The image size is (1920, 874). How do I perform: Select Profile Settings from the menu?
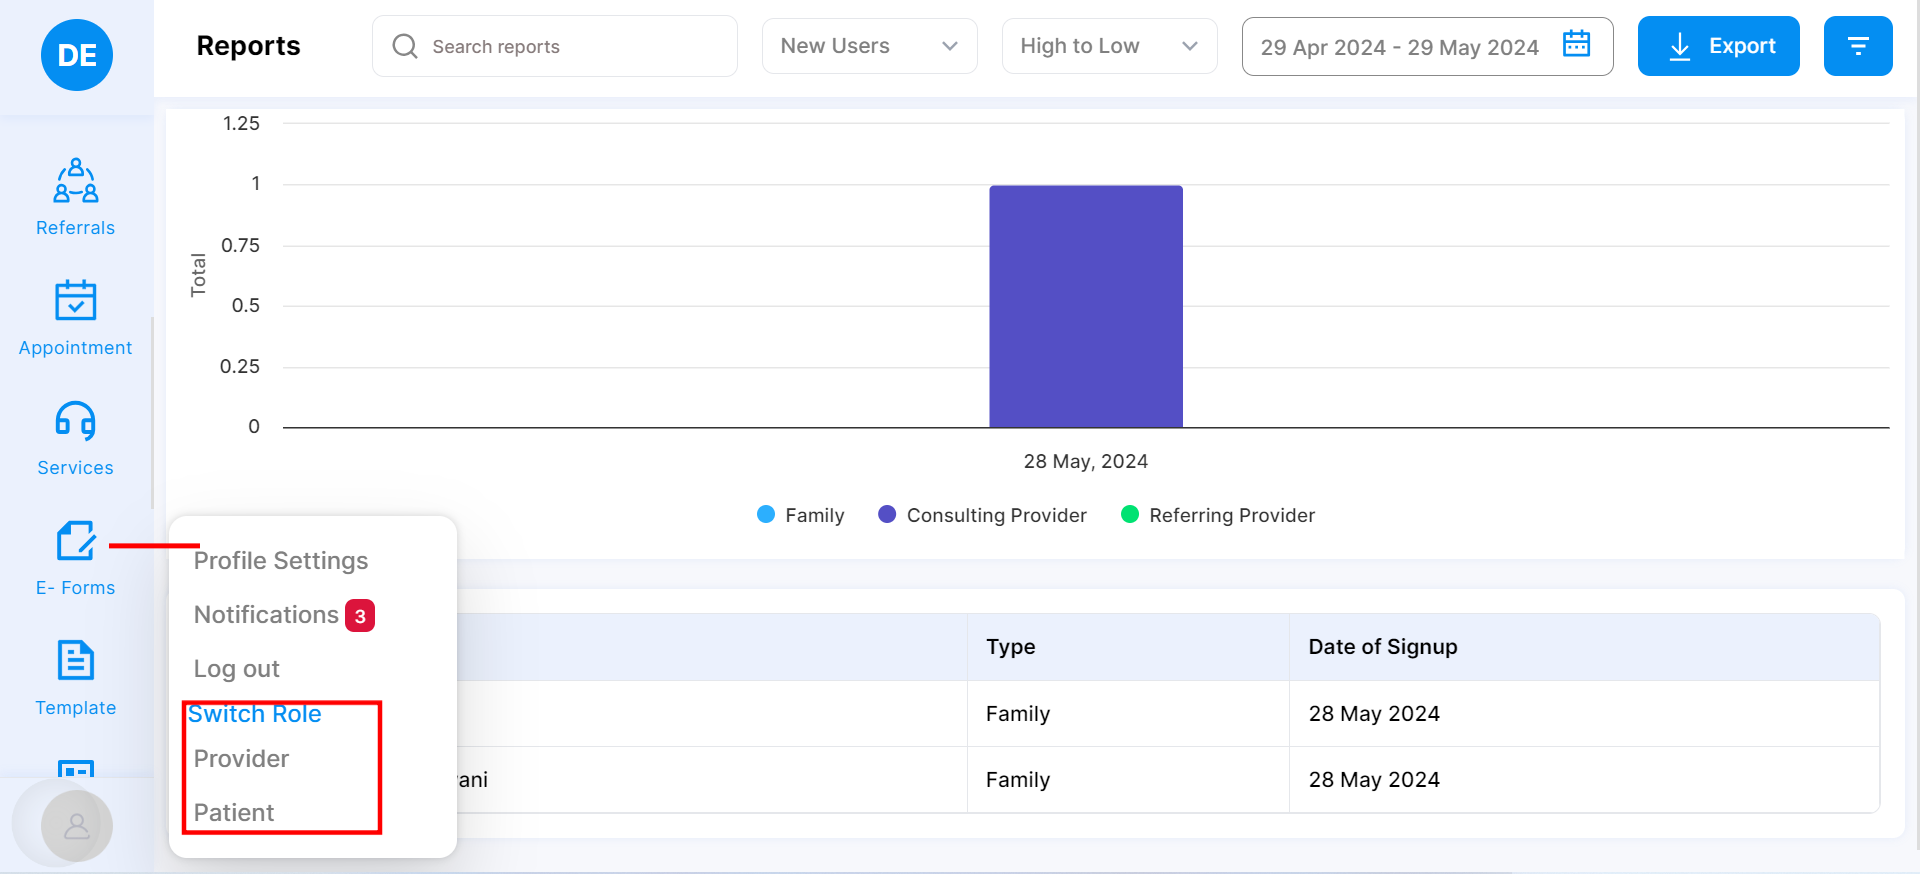(x=281, y=561)
